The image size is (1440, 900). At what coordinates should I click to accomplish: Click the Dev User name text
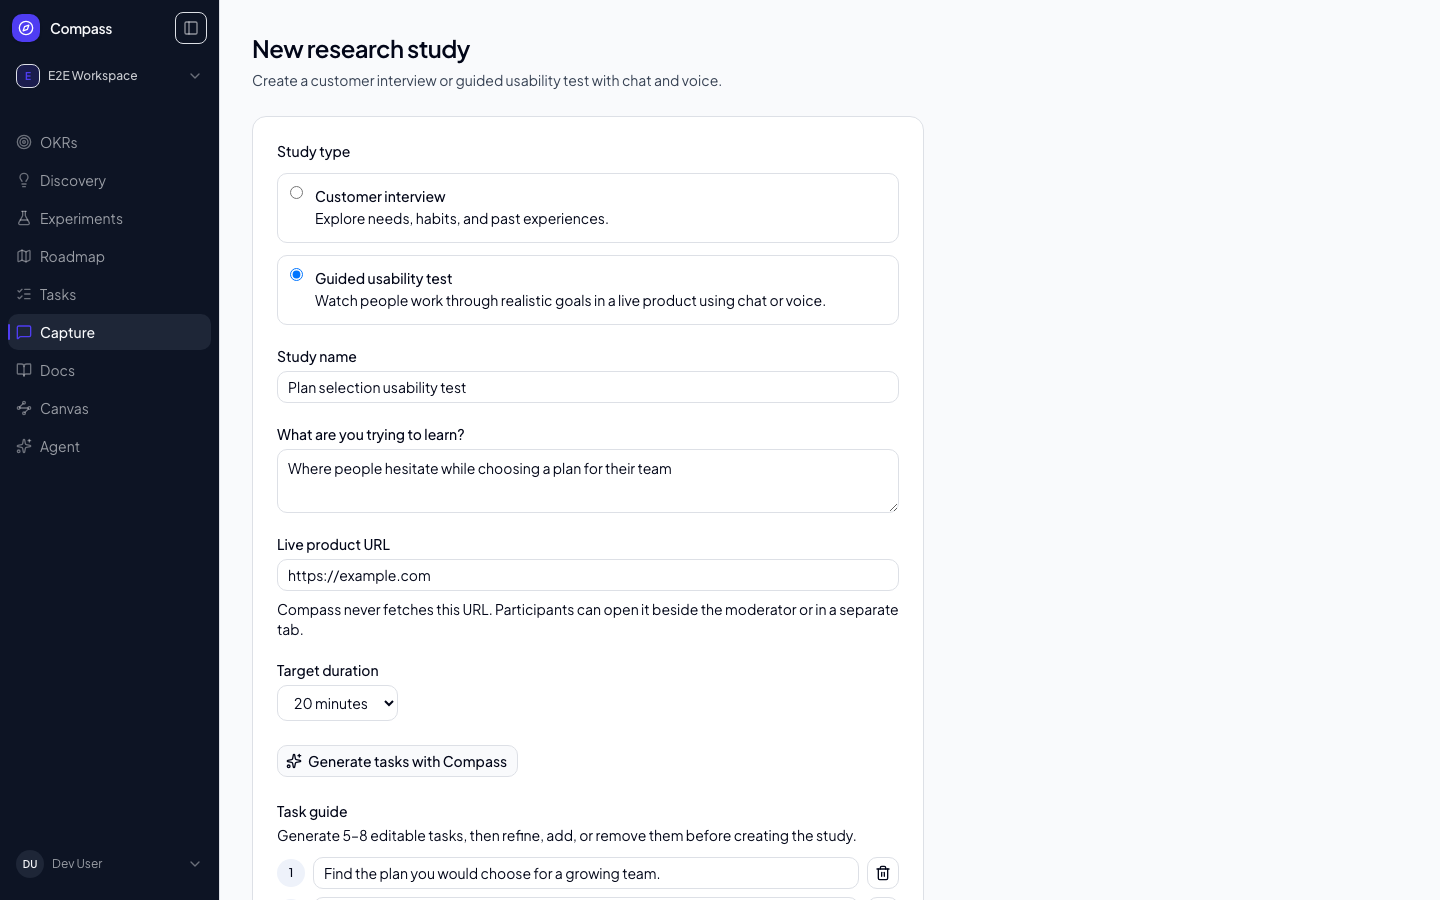(77, 864)
